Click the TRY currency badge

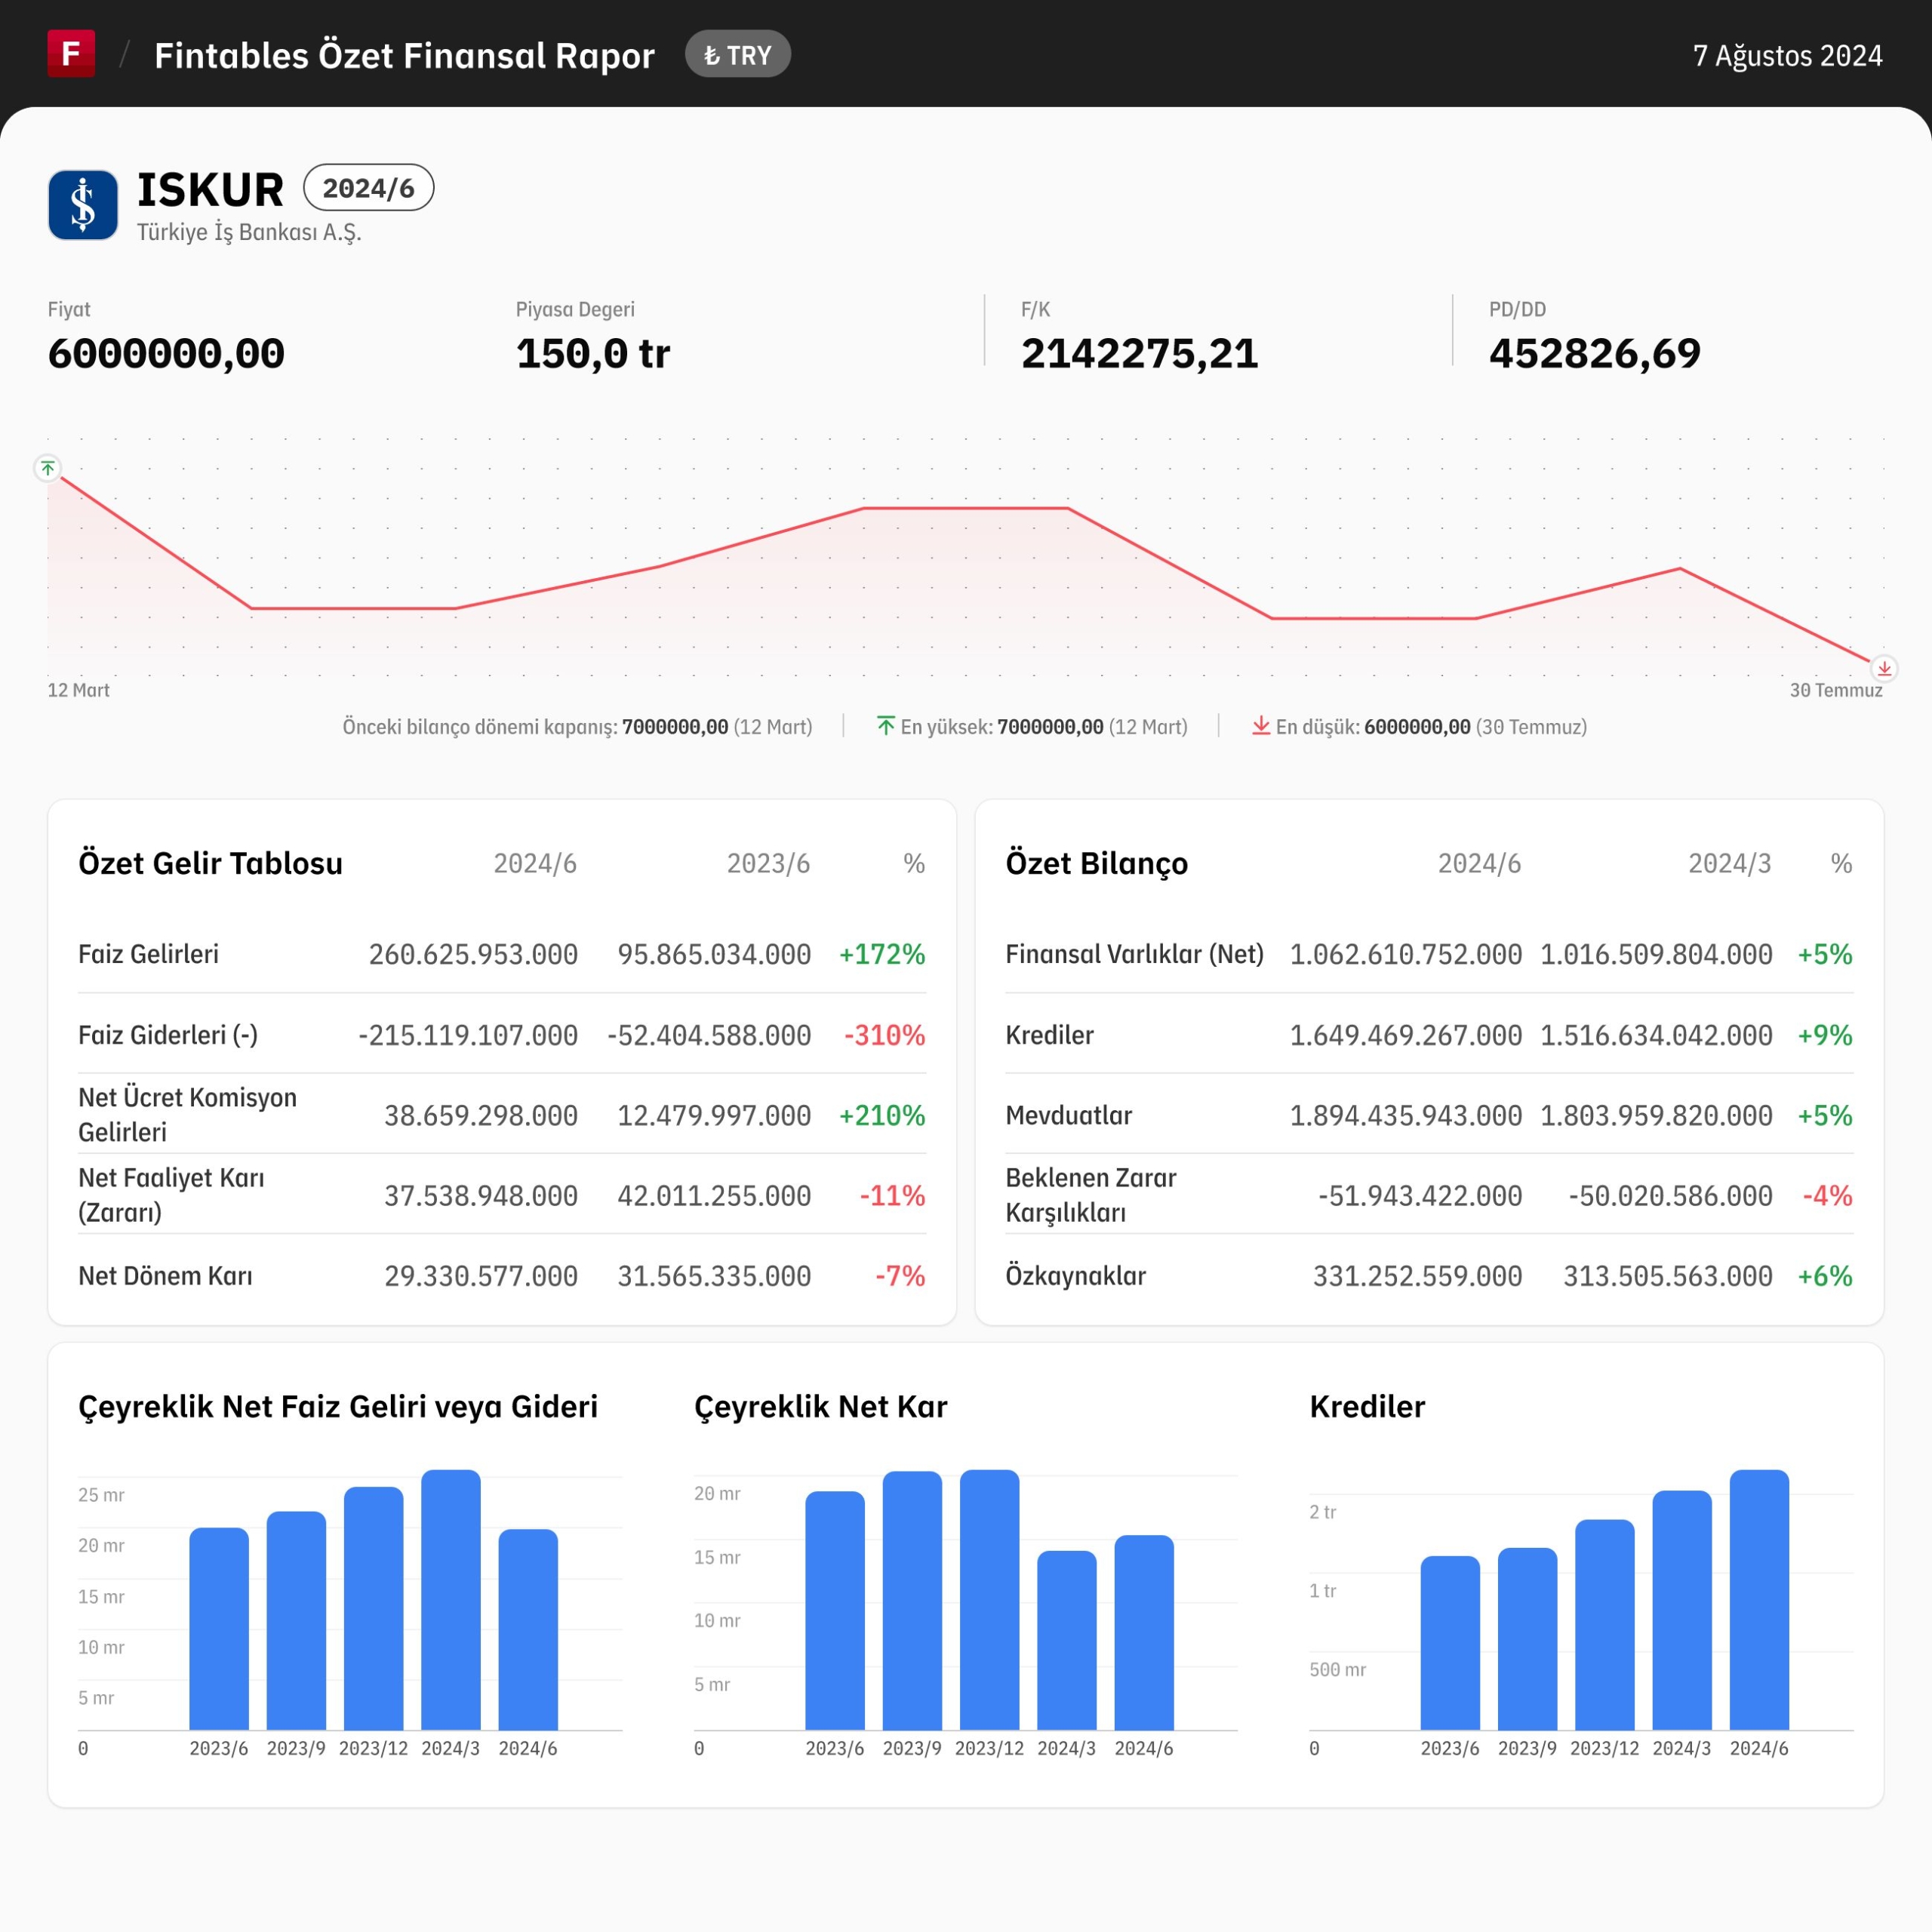738,55
